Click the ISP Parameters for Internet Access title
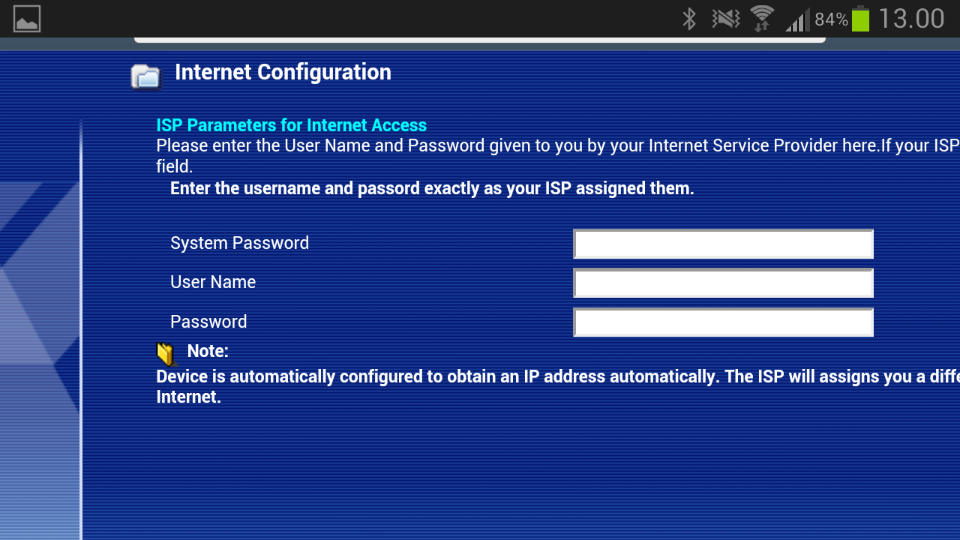 point(291,125)
